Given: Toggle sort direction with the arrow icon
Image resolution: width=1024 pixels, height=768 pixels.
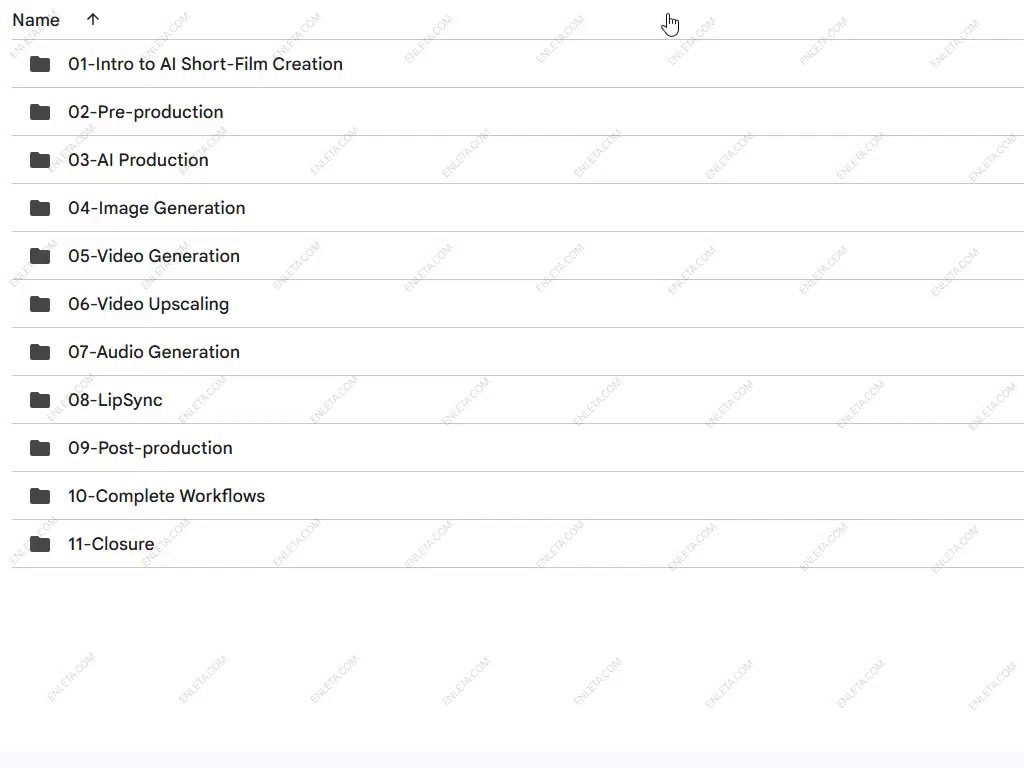Looking at the screenshot, I should [93, 20].
